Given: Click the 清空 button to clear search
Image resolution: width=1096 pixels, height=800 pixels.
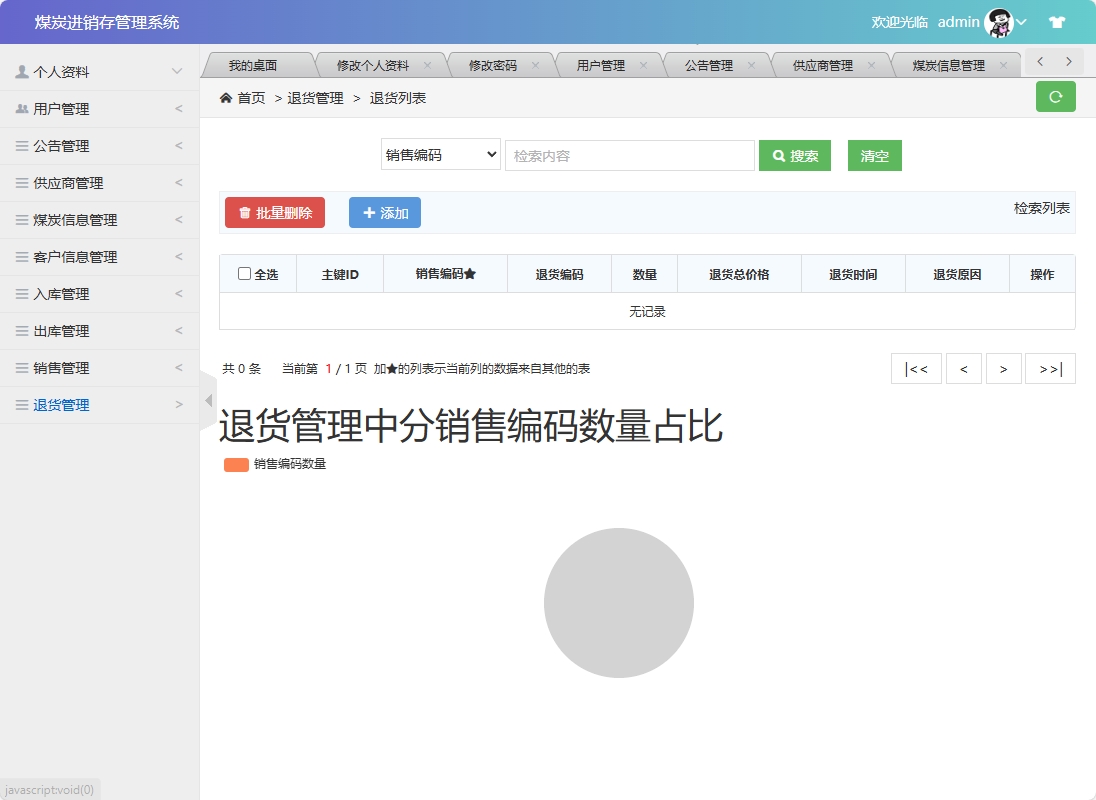Looking at the screenshot, I should [x=874, y=156].
